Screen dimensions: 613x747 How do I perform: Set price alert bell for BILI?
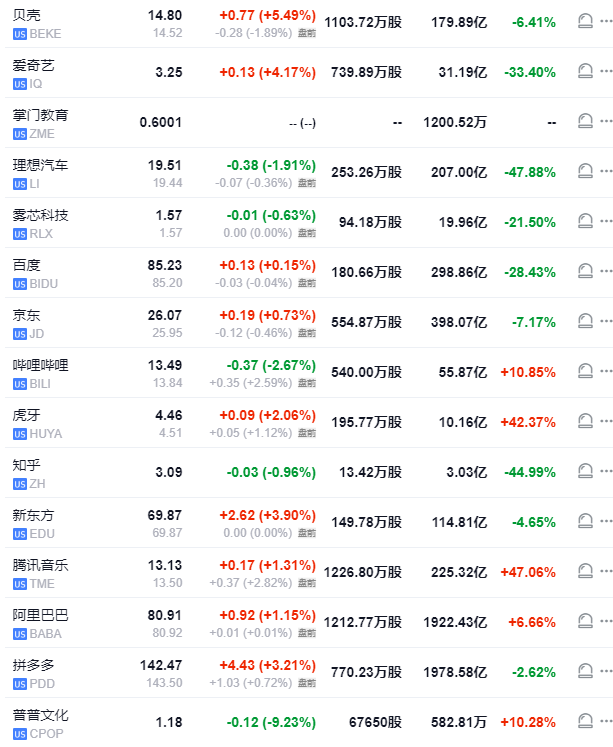pyautogui.click(x=585, y=371)
